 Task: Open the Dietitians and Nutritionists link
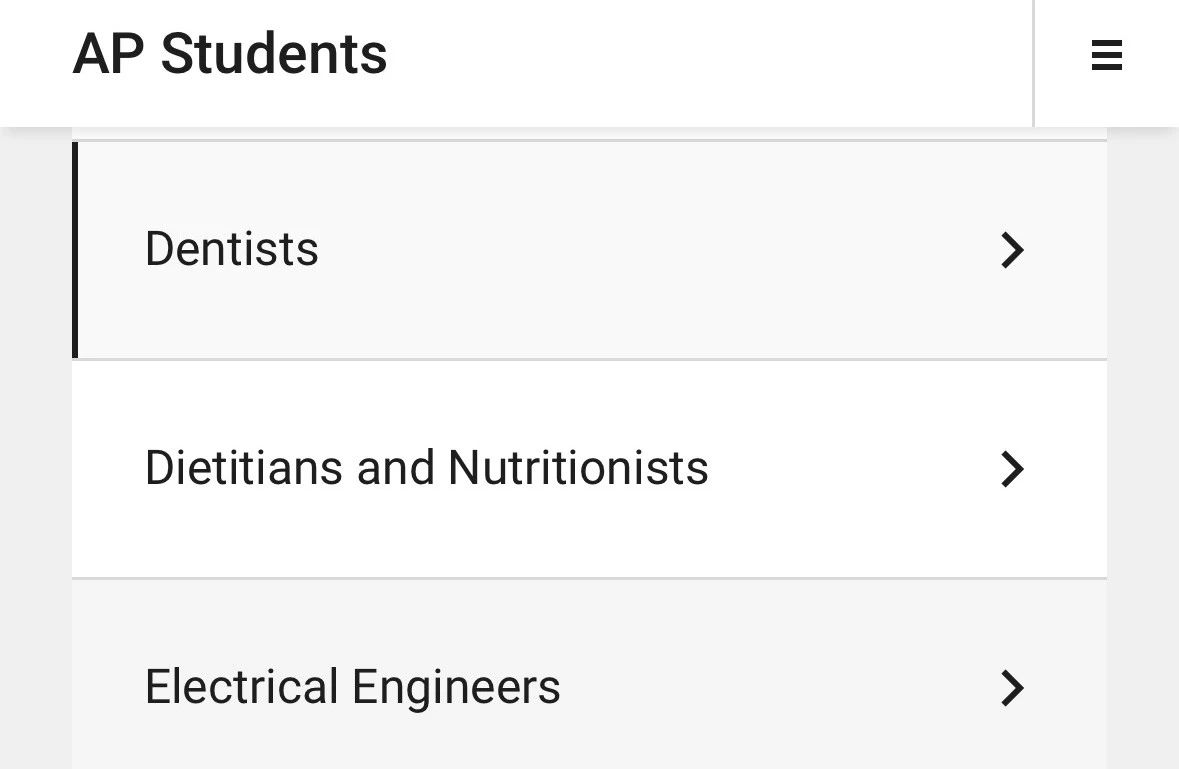pos(426,468)
